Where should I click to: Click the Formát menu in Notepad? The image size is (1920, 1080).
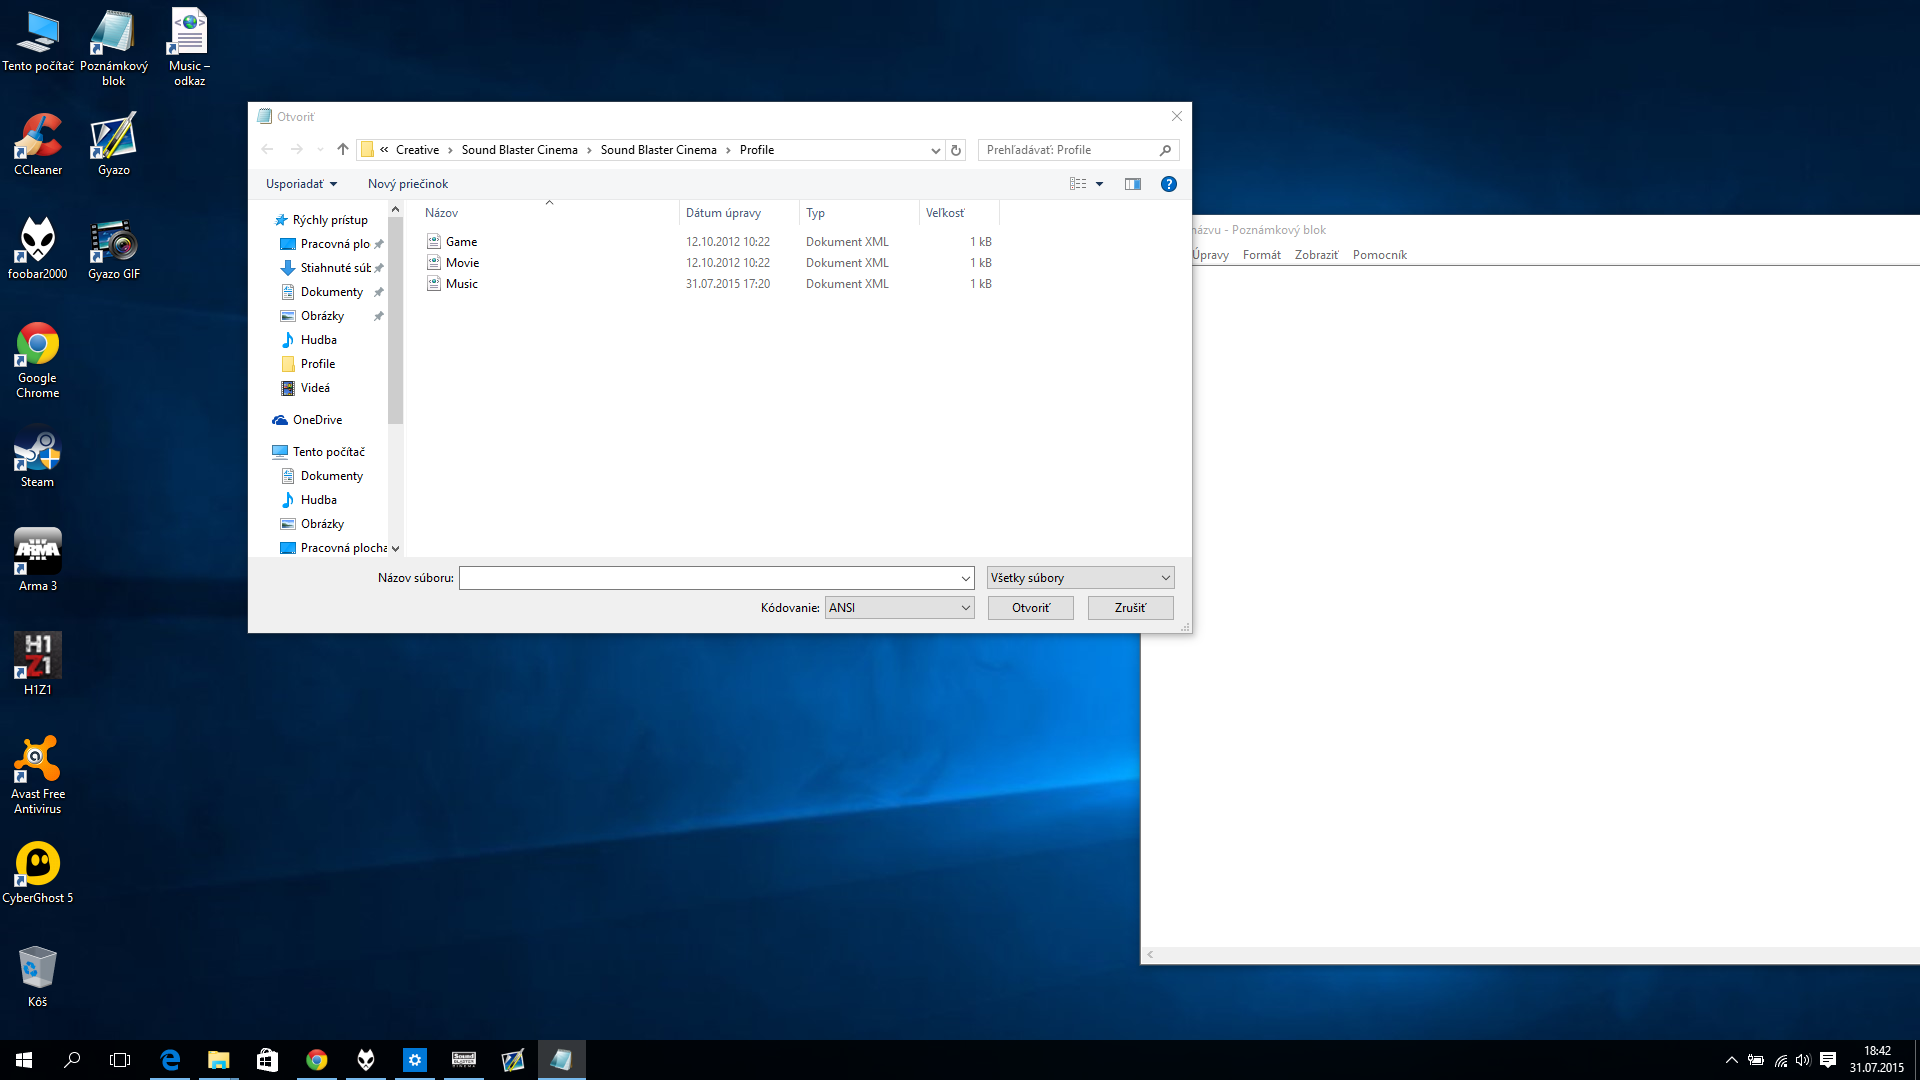coord(1259,255)
